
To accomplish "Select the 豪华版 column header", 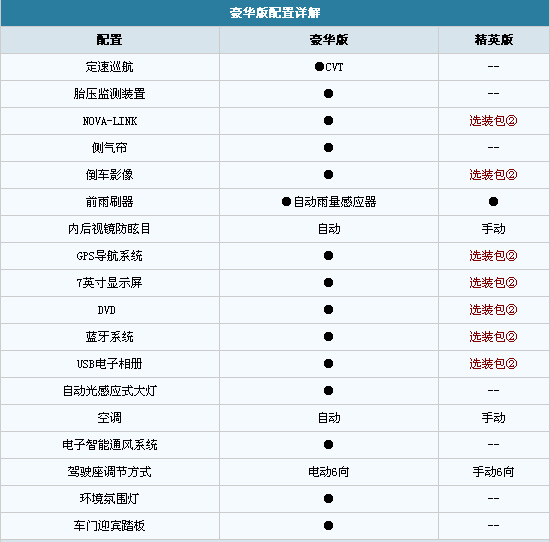I will point(329,40).
